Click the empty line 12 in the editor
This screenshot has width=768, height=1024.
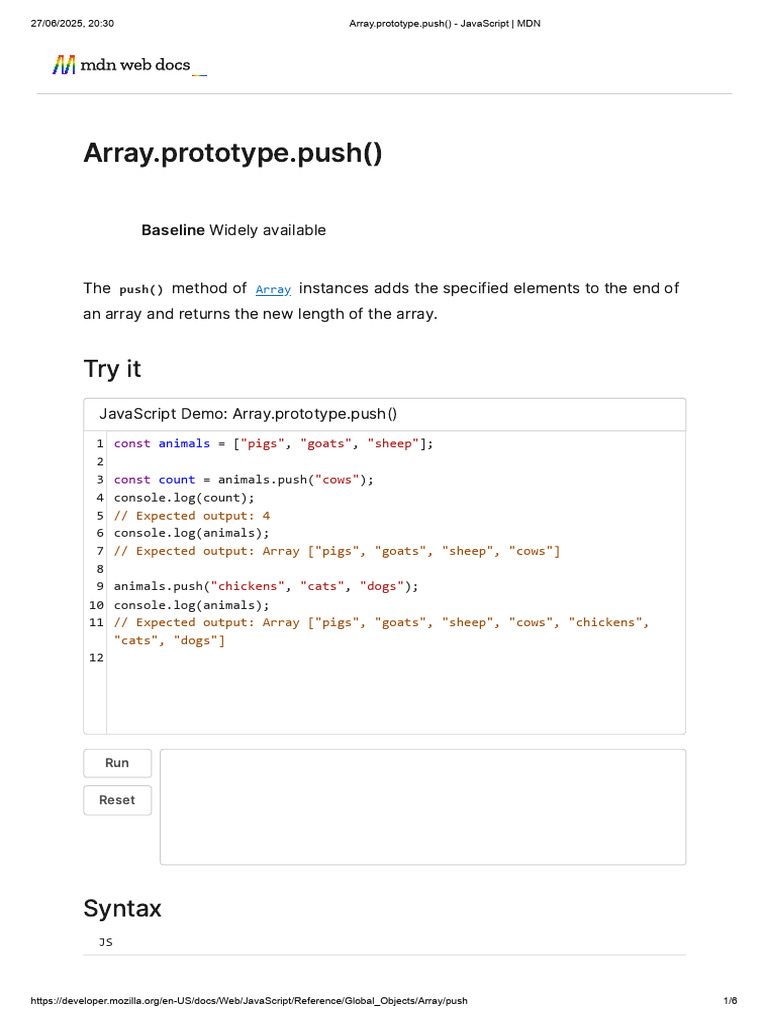pos(300,658)
